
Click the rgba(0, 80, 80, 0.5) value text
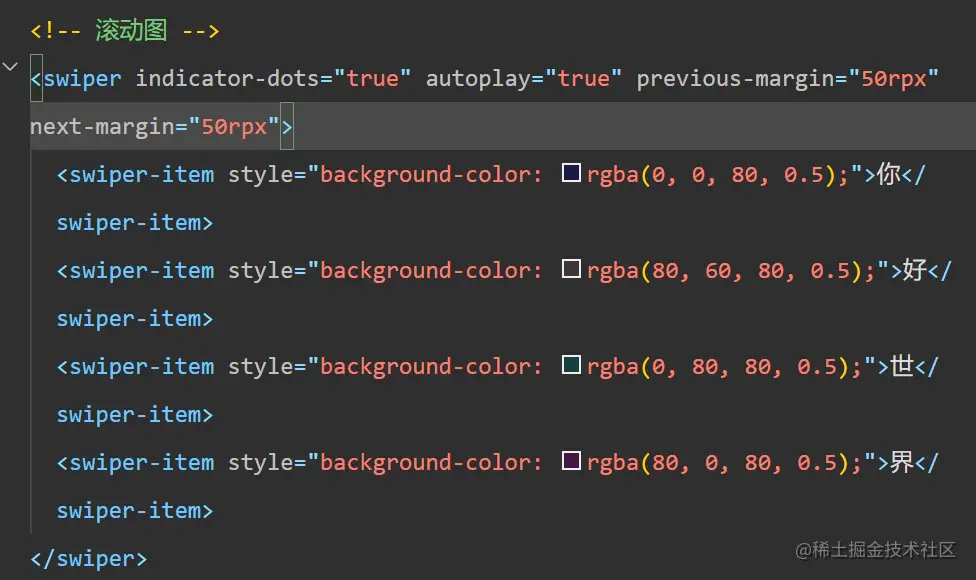[717, 367]
